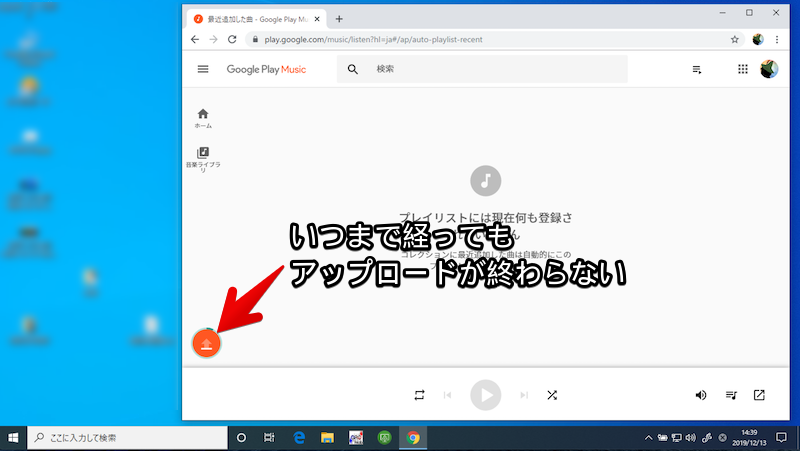The image size is (800, 451).
Task: Open the queue list icon in header
Action: pos(697,69)
